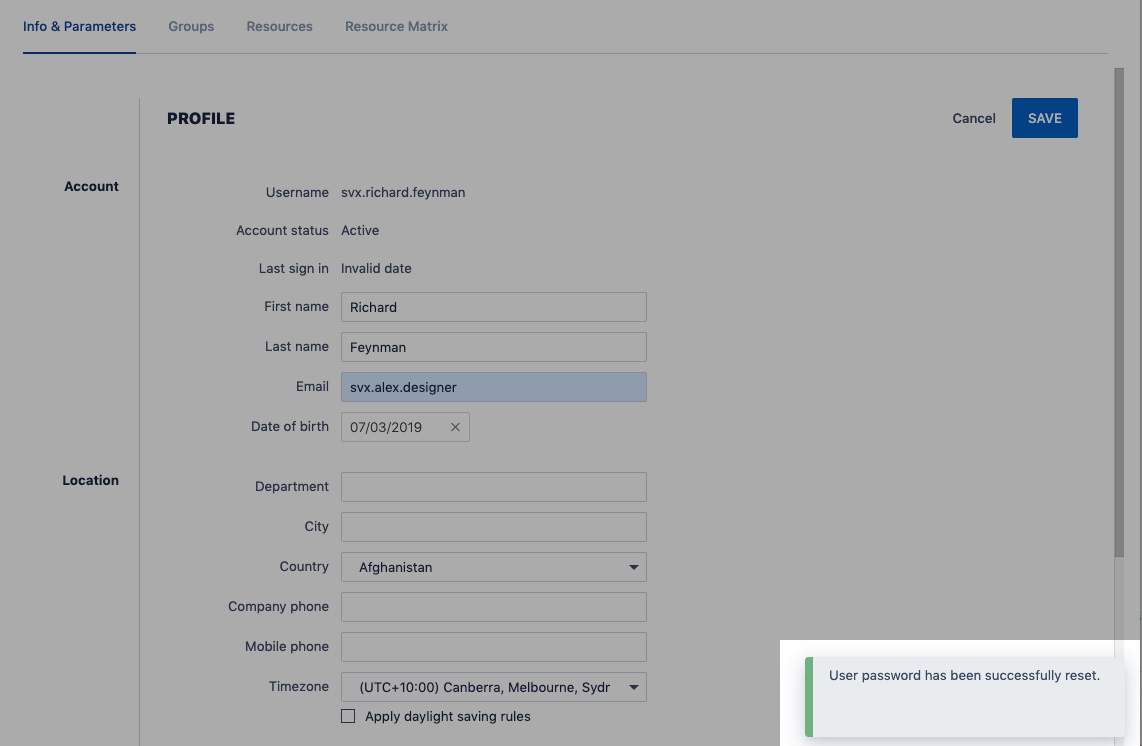
Task: Focus the Last name field
Action: click(494, 347)
